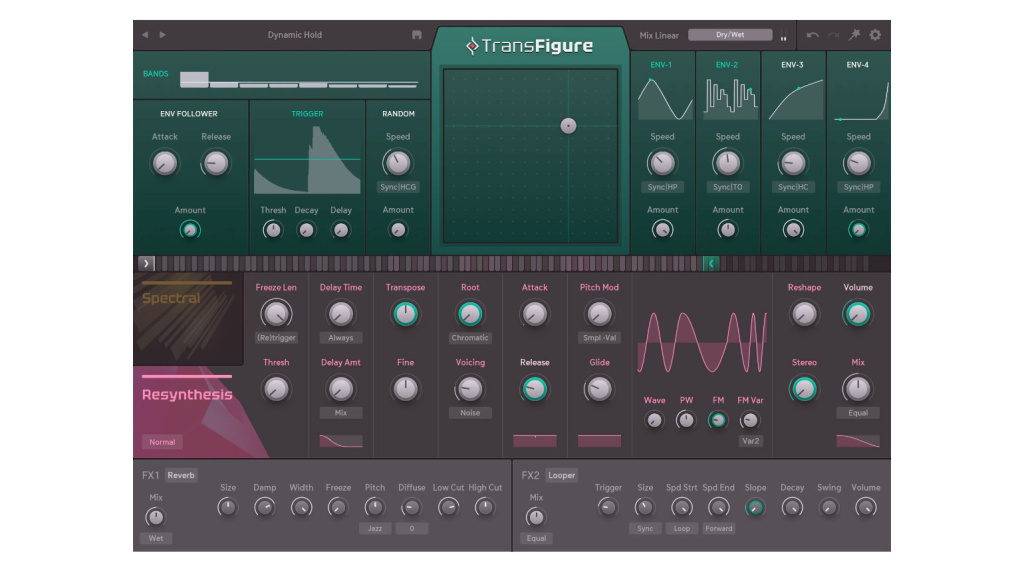Click the TransFigure logo
The height and width of the screenshot is (565, 1024).
point(530,46)
